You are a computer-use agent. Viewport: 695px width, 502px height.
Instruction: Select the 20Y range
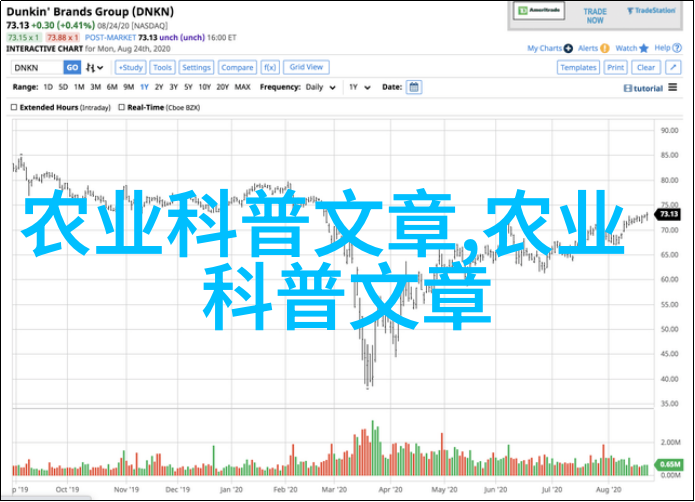223,87
